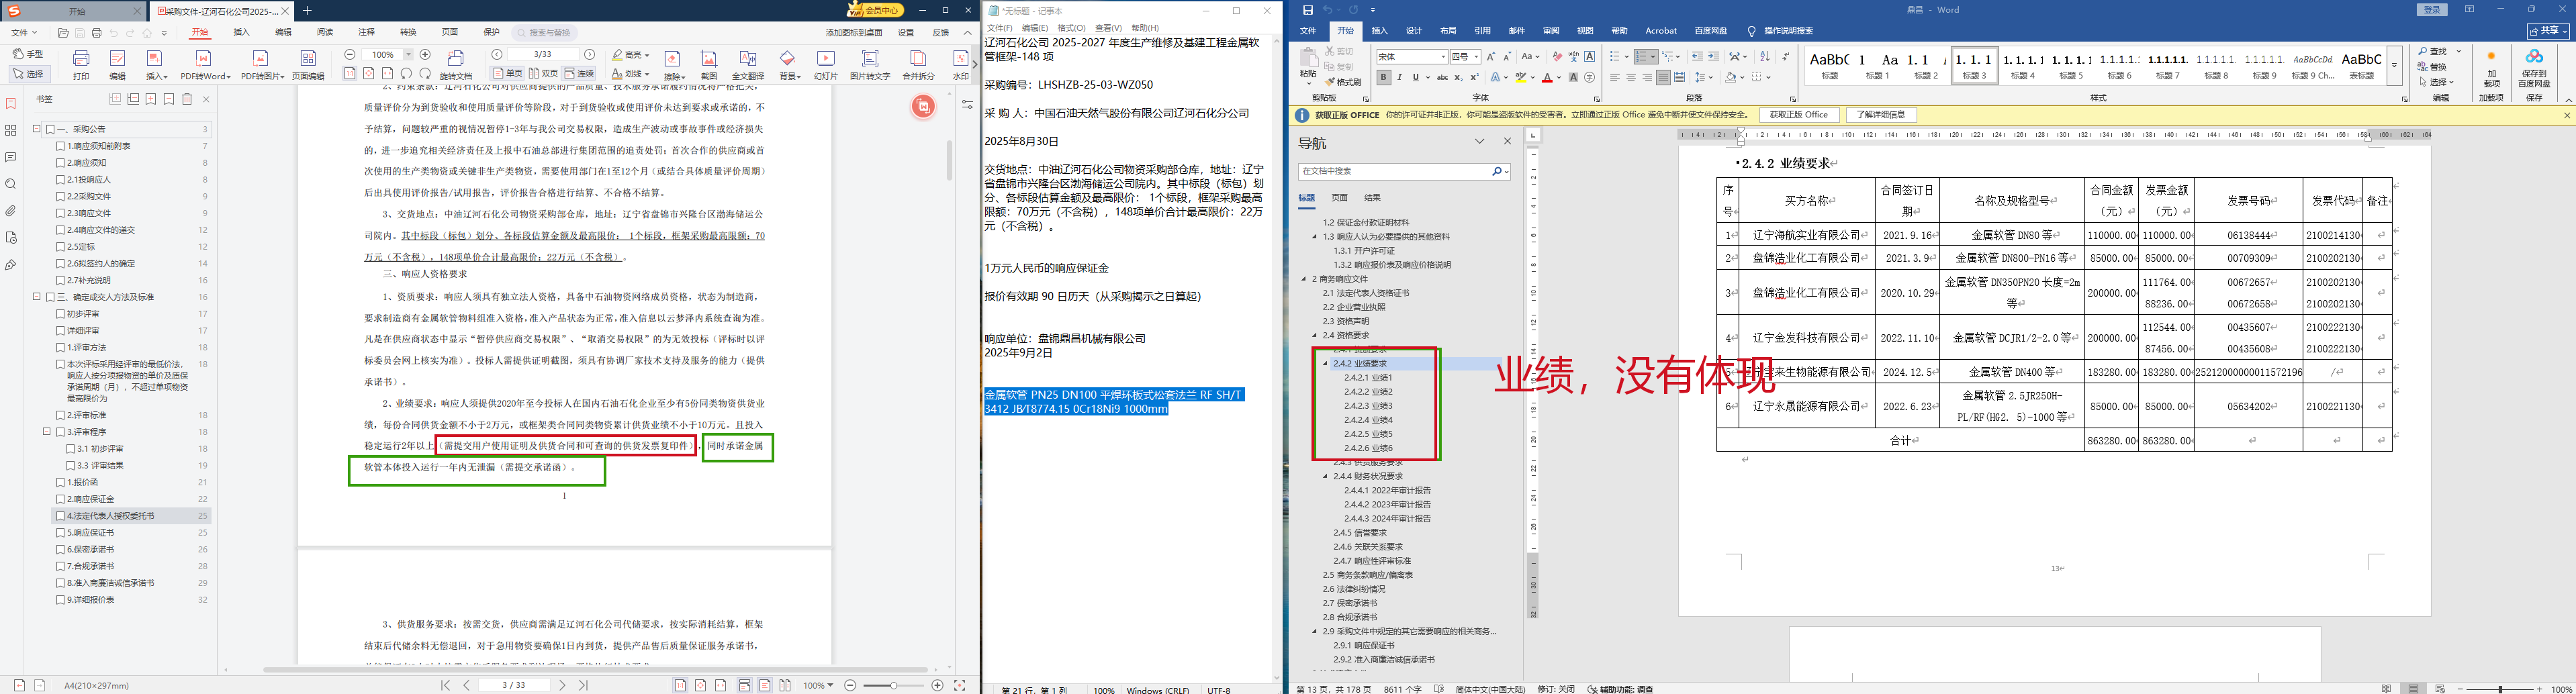Open the 宋体 font name dropdown in Word
Viewport: 2576px width, 694px height.
[1442, 57]
